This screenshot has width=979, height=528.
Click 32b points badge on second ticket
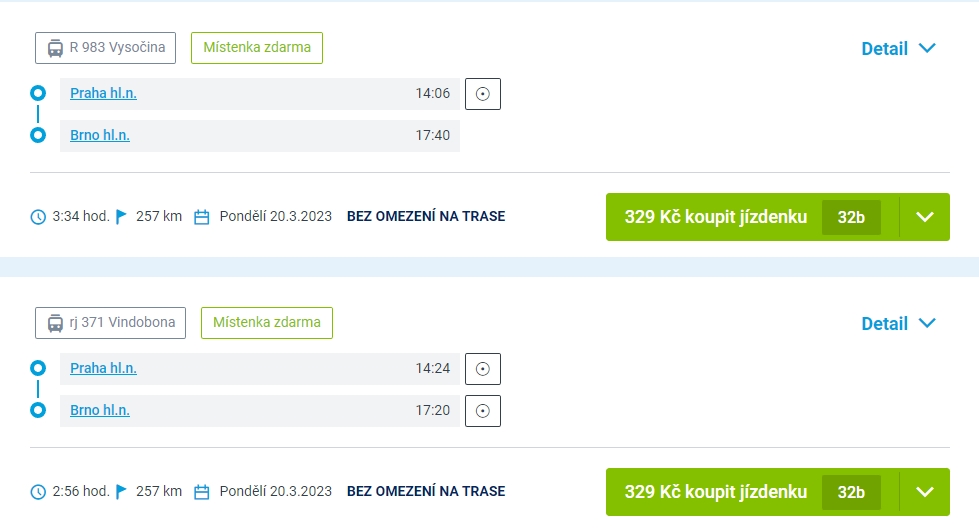[x=851, y=492]
